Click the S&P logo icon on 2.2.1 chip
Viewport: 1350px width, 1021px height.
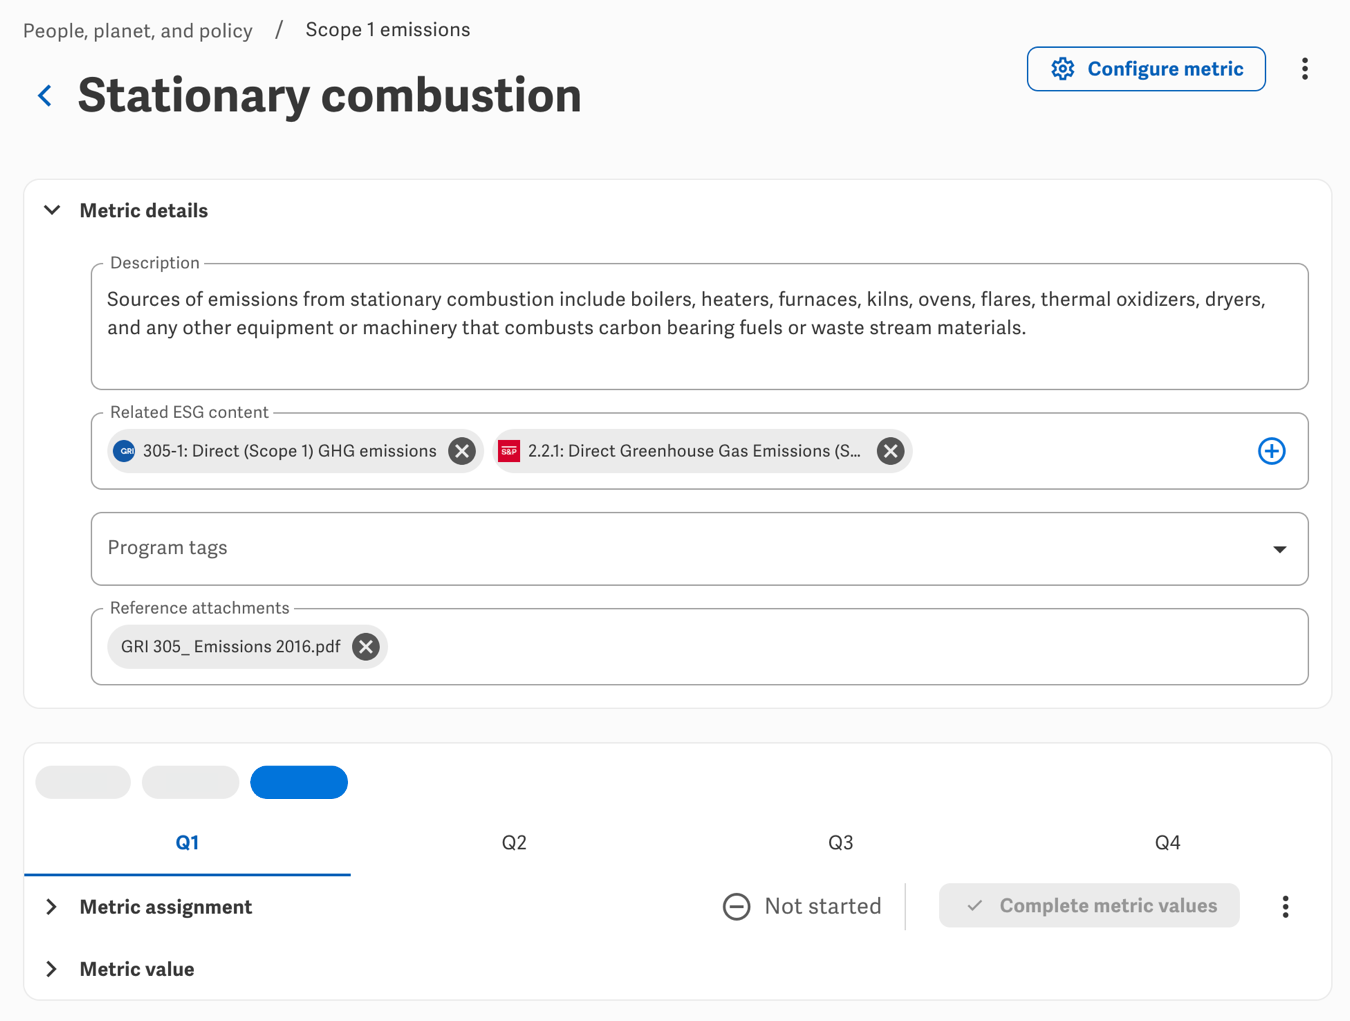[x=509, y=451]
